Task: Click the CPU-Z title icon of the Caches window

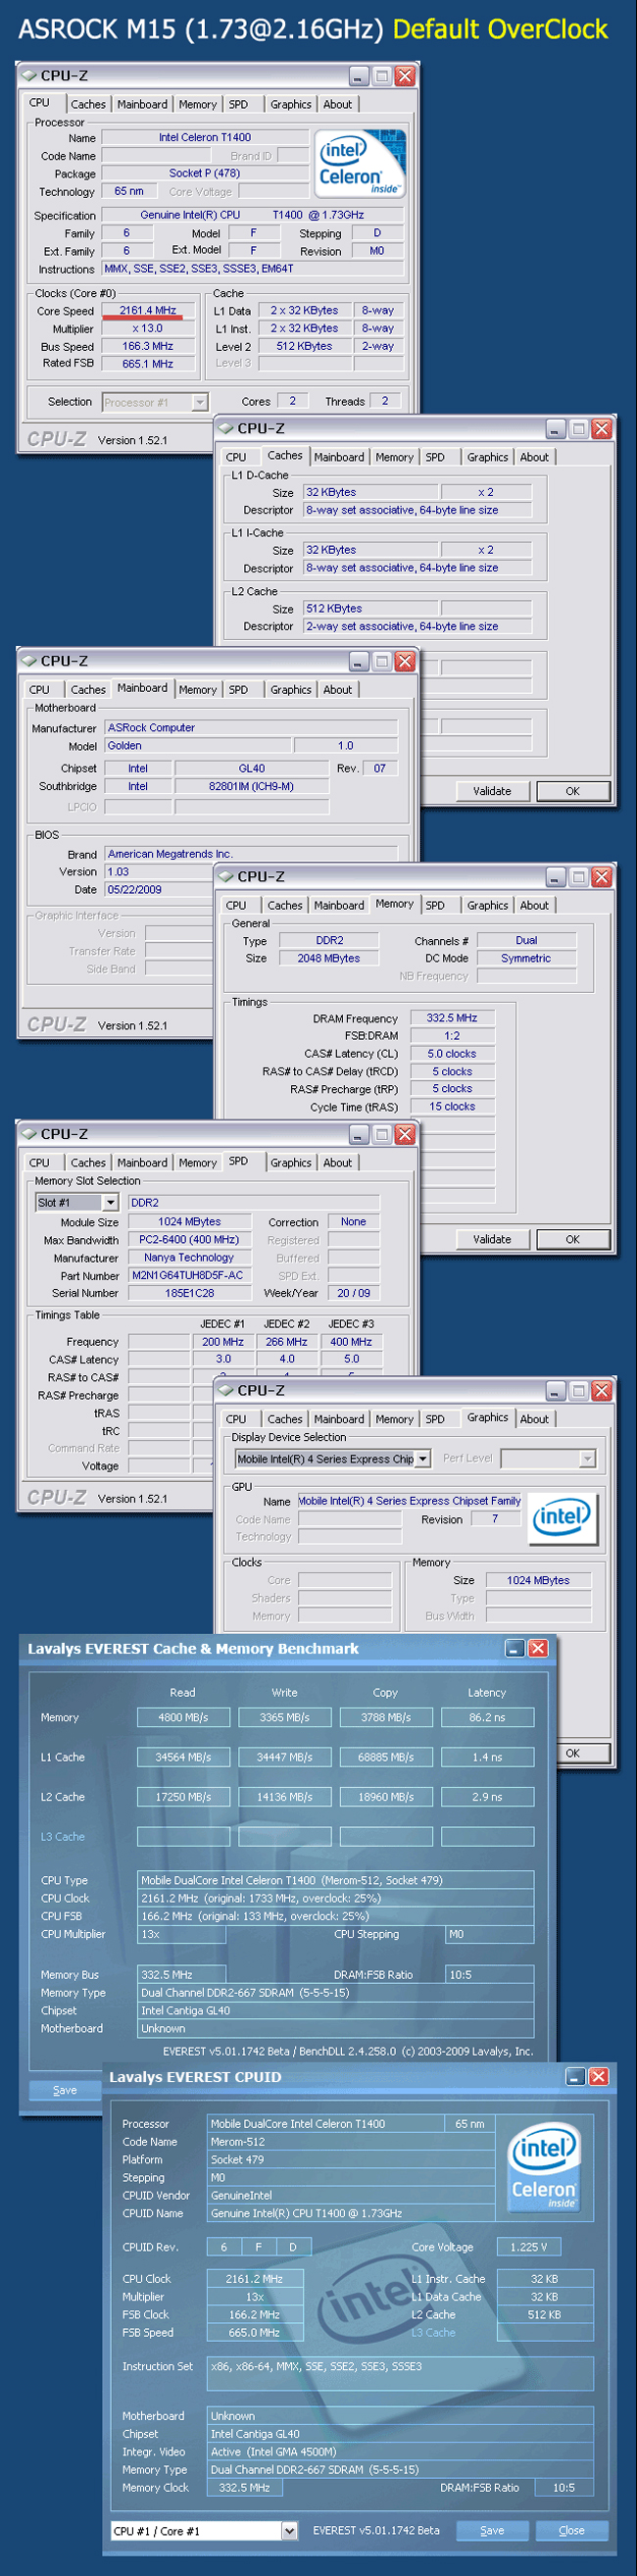Action: [x=226, y=428]
